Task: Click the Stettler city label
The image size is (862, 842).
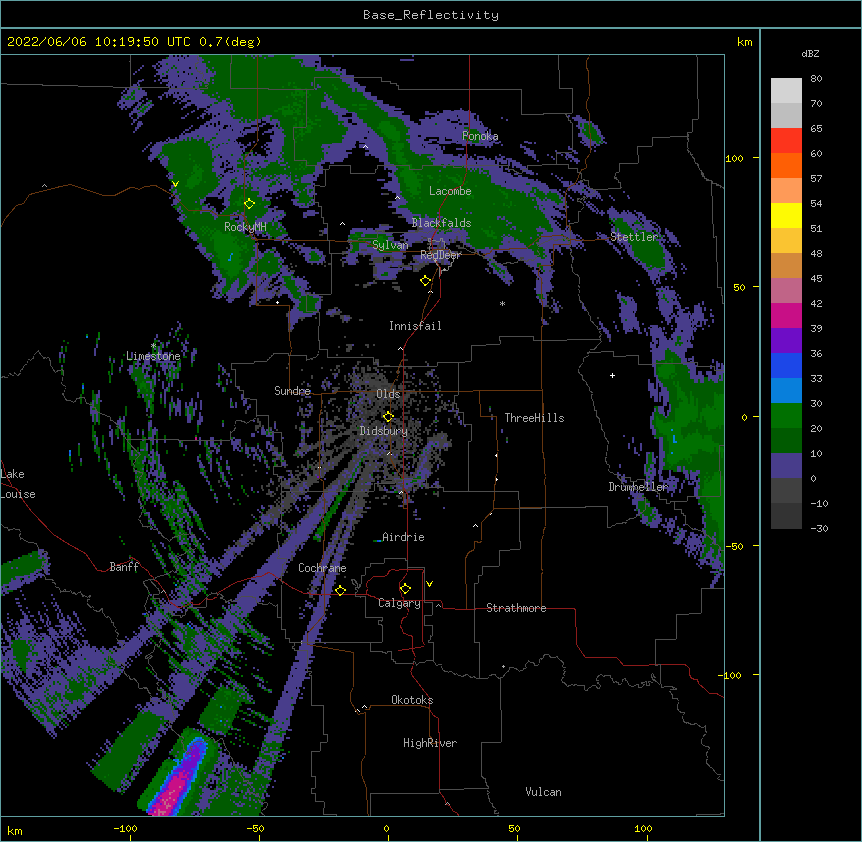Action: pyautogui.click(x=634, y=237)
